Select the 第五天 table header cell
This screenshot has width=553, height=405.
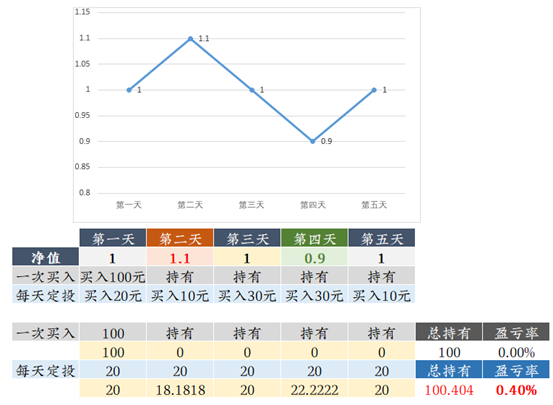click(382, 238)
